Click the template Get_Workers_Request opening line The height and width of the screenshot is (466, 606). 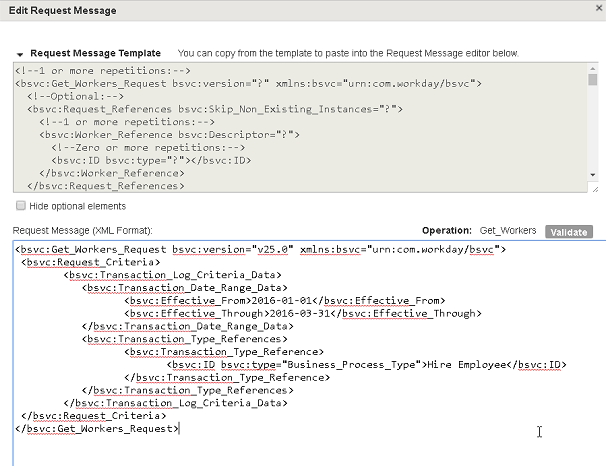point(248,83)
